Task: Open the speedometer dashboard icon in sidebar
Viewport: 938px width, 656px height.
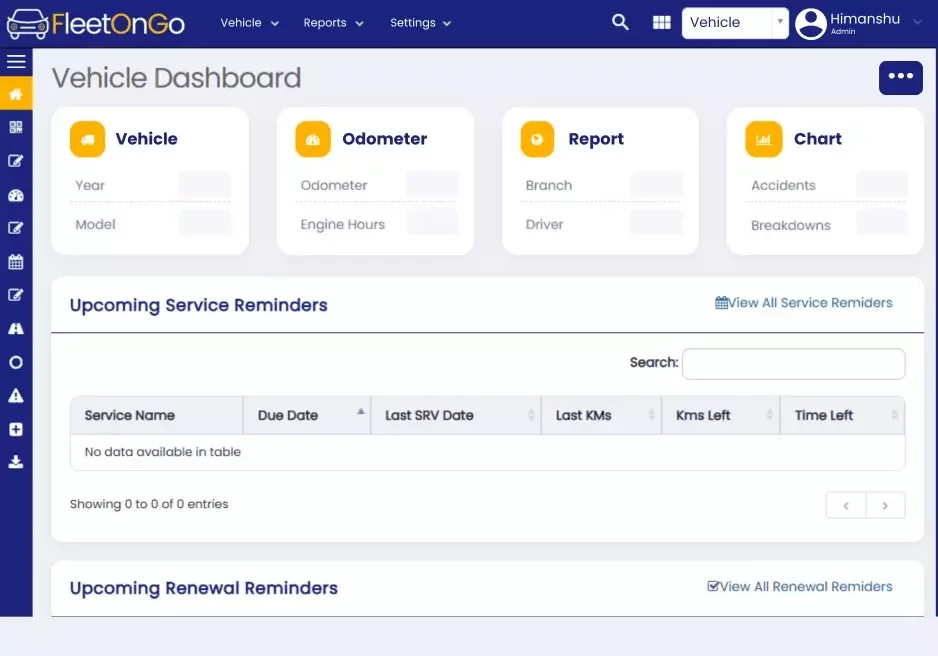Action: click(15, 194)
